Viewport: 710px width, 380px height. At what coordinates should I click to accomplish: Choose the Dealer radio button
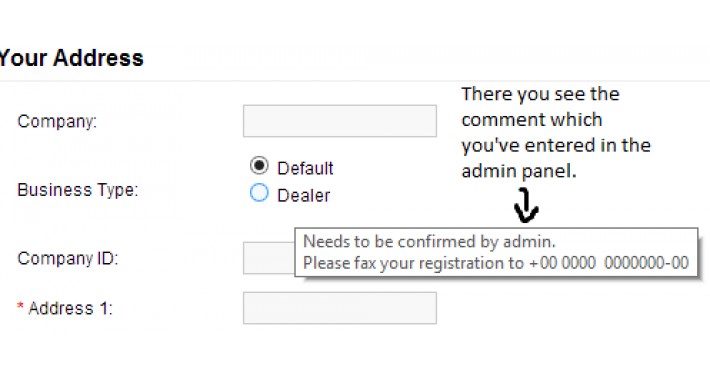point(259,192)
